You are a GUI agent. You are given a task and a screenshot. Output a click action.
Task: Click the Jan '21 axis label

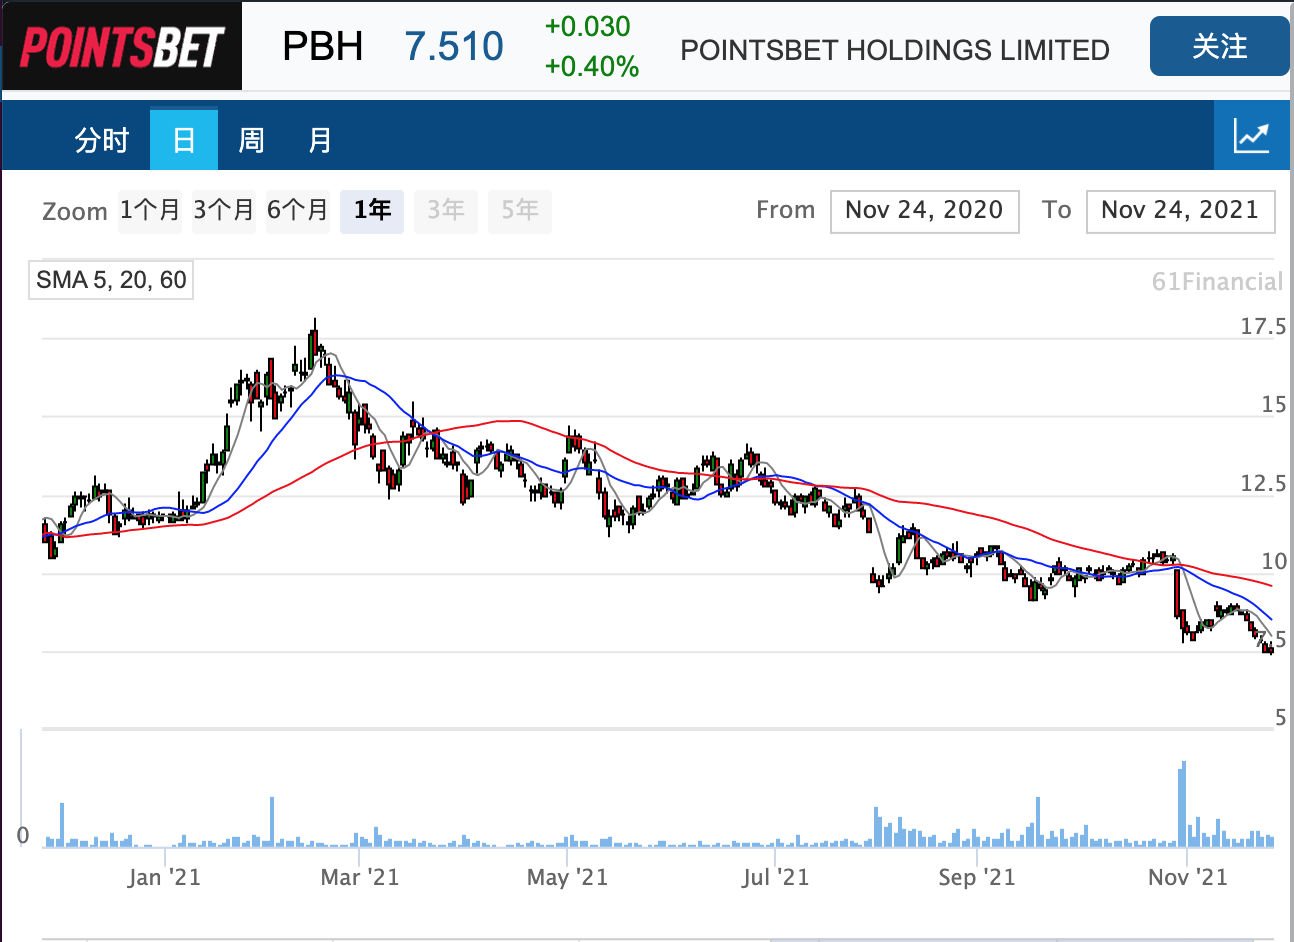(x=164, y=877)
